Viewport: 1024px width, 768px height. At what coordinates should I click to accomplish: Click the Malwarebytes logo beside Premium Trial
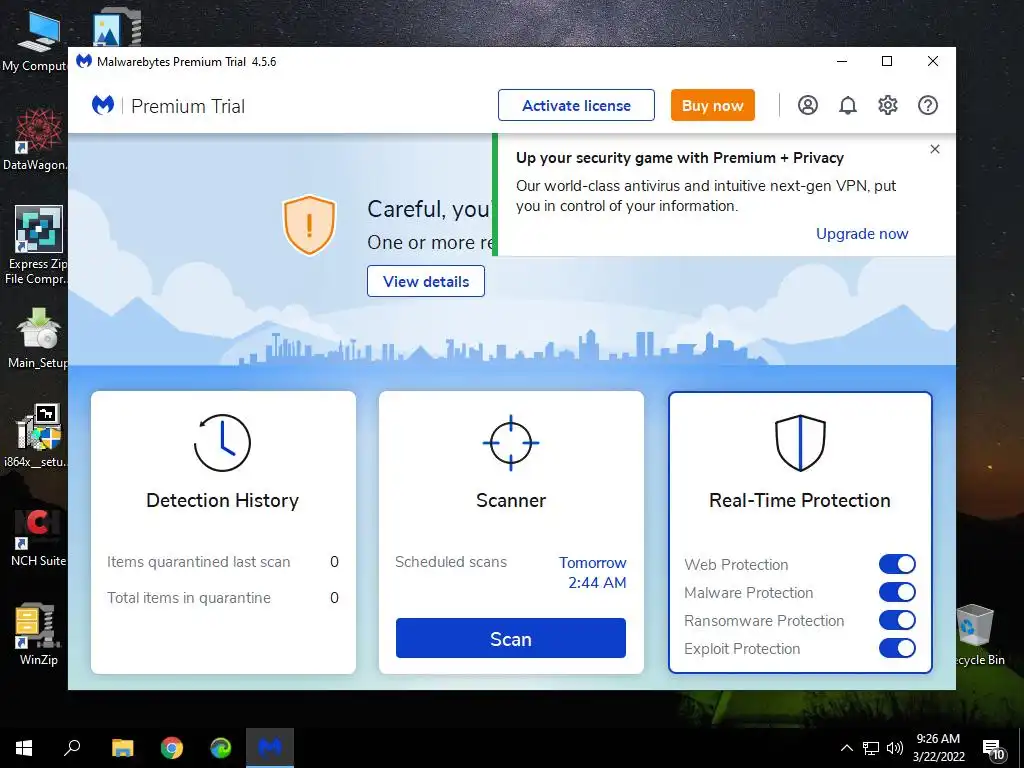[x=103, y=105]
